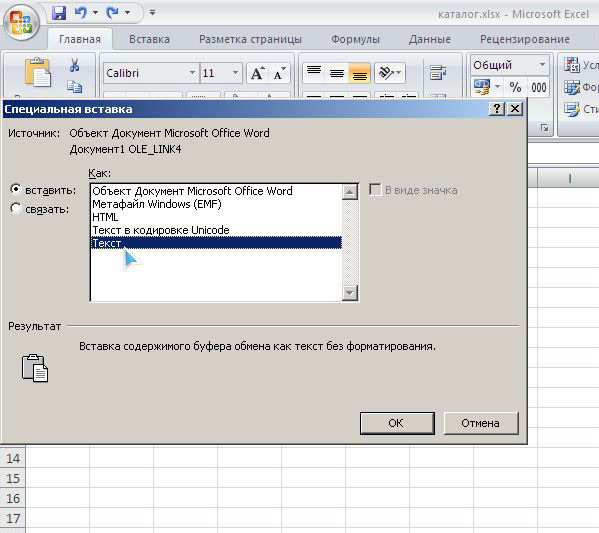The image size is (599, 533).
Task: Apply the accounting number format
Action: coord(482,87)
